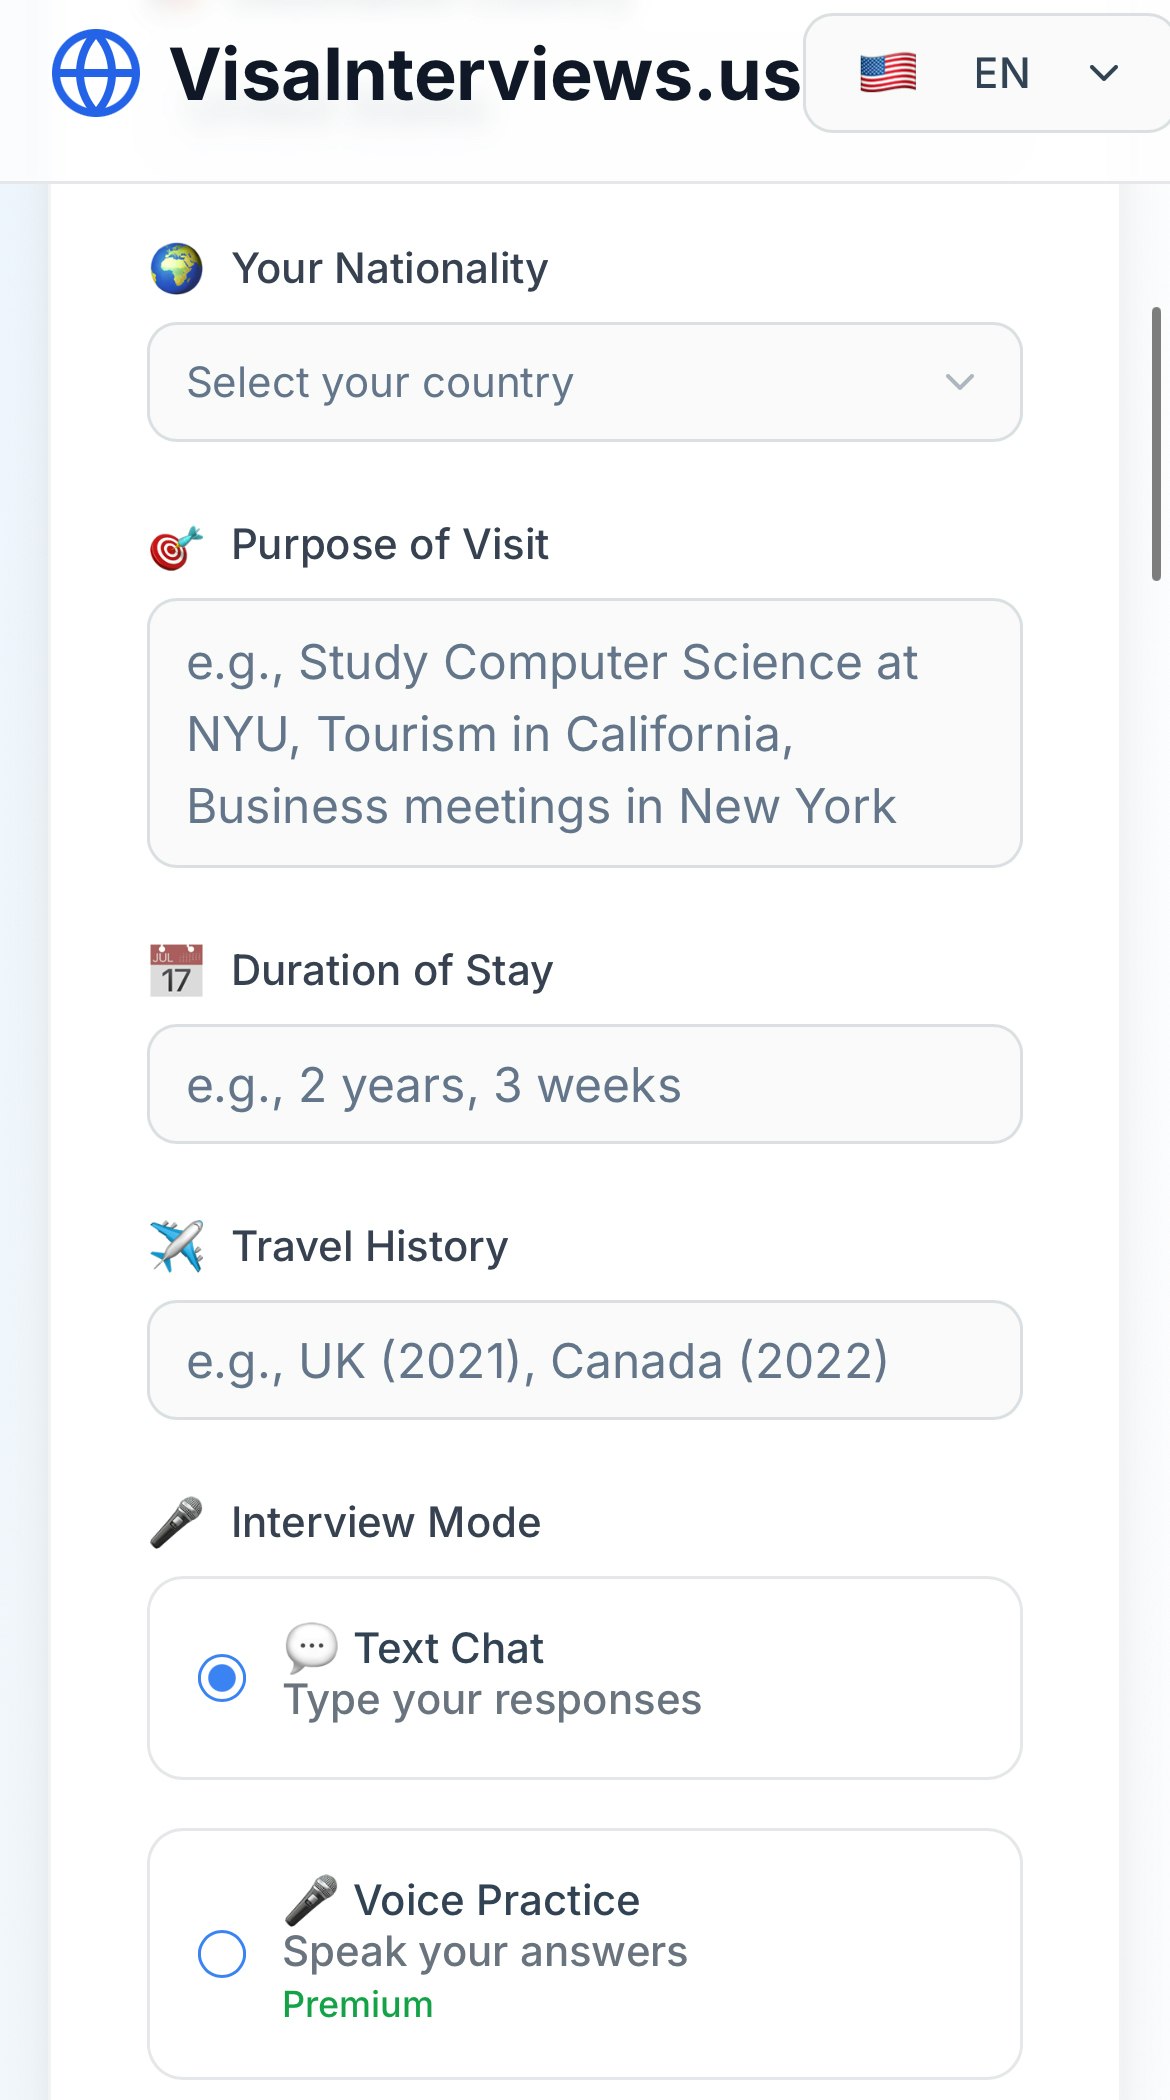The image size is (1170, 2100).
Task: Click the chevron in the nationality dropdown
Action: (960, 382)
